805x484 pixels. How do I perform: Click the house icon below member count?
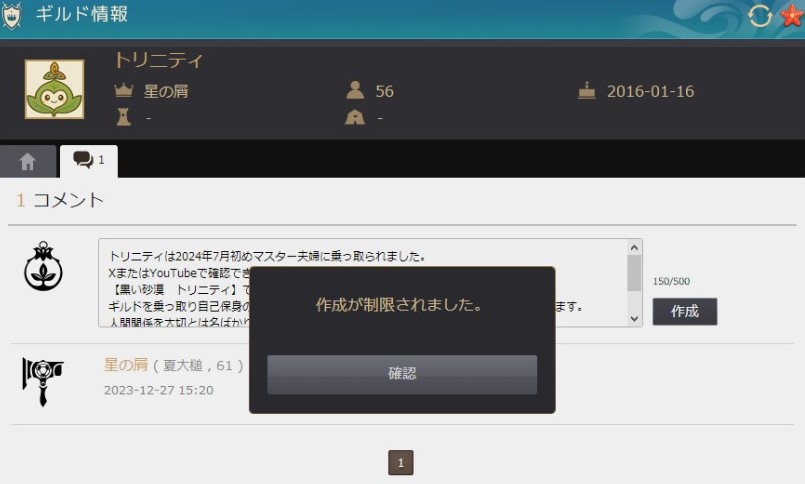tap(354, 118)
